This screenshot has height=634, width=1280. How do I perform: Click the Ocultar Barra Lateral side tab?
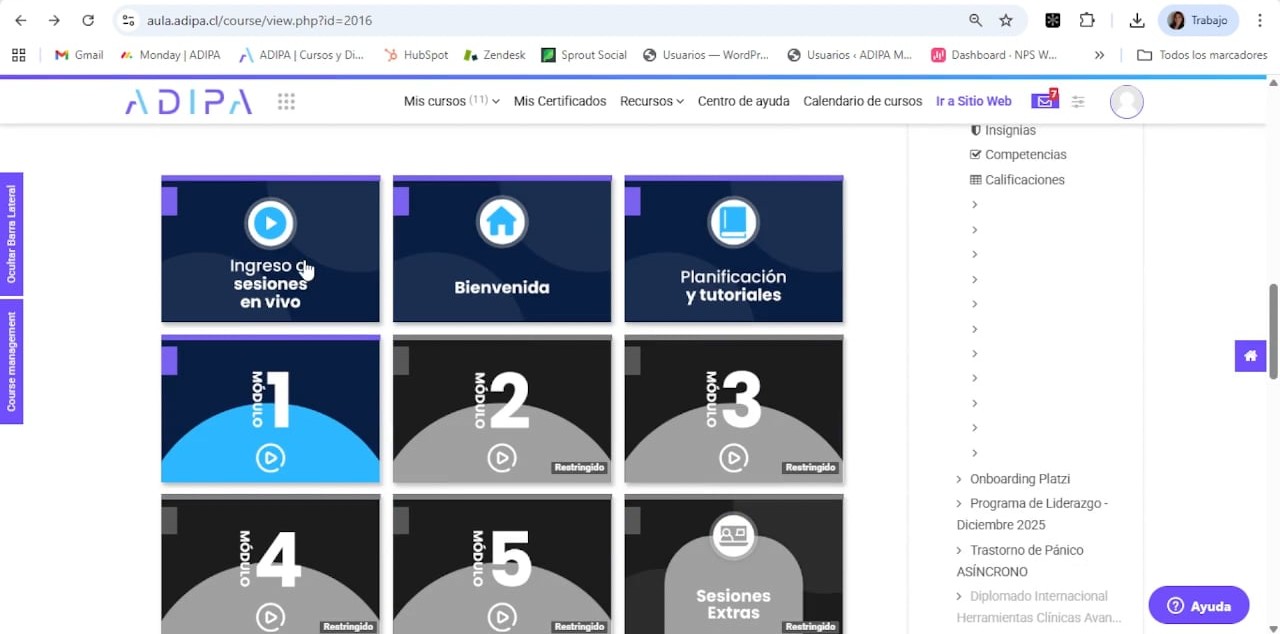click(x=11, y=234)
